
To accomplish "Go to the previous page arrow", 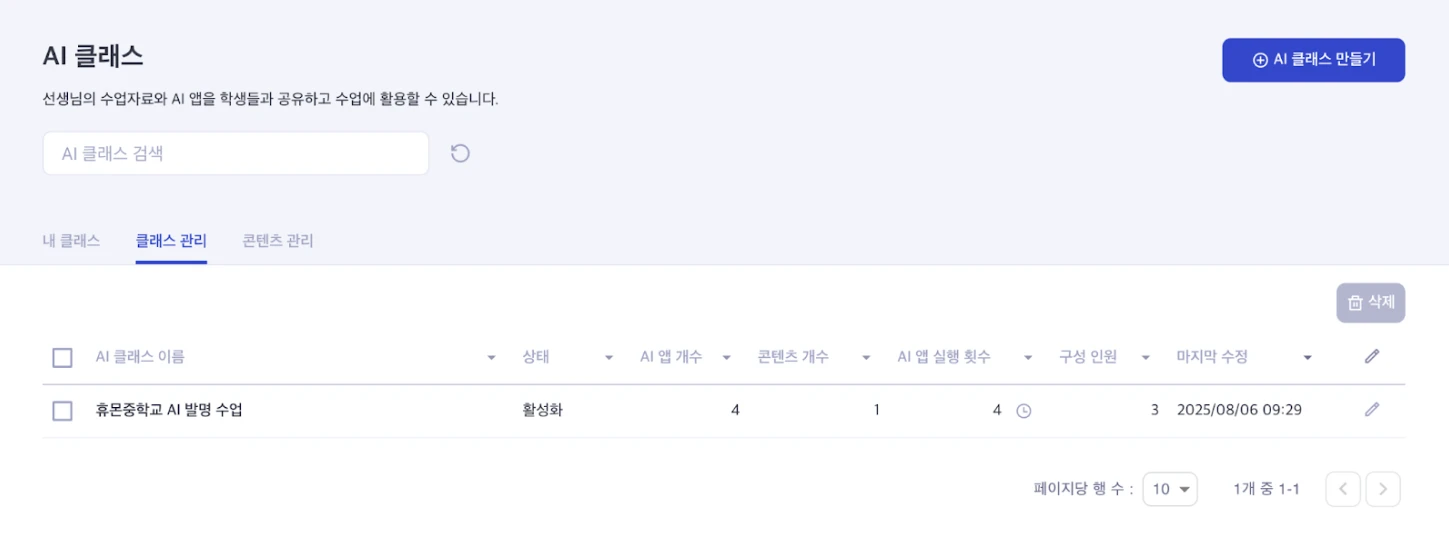I will pos(1343,489).
